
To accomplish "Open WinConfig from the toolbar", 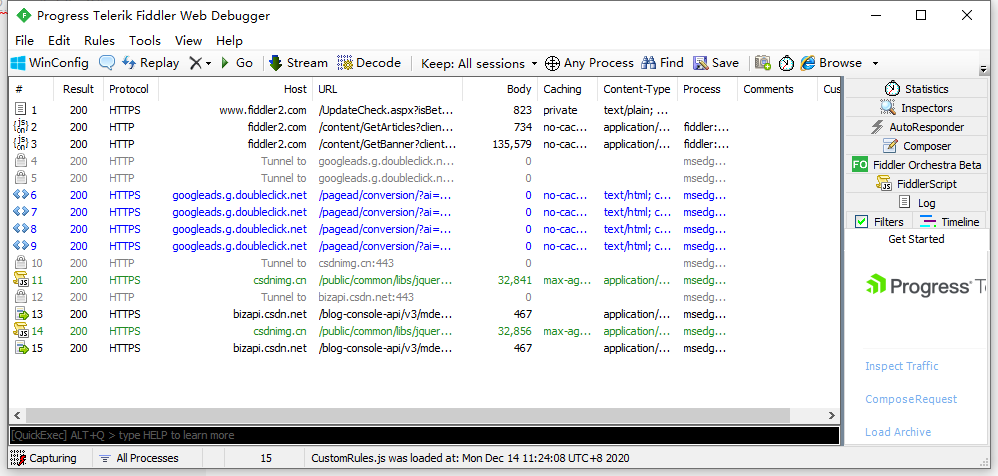I will pyautogui.click(x=50, y=63).
